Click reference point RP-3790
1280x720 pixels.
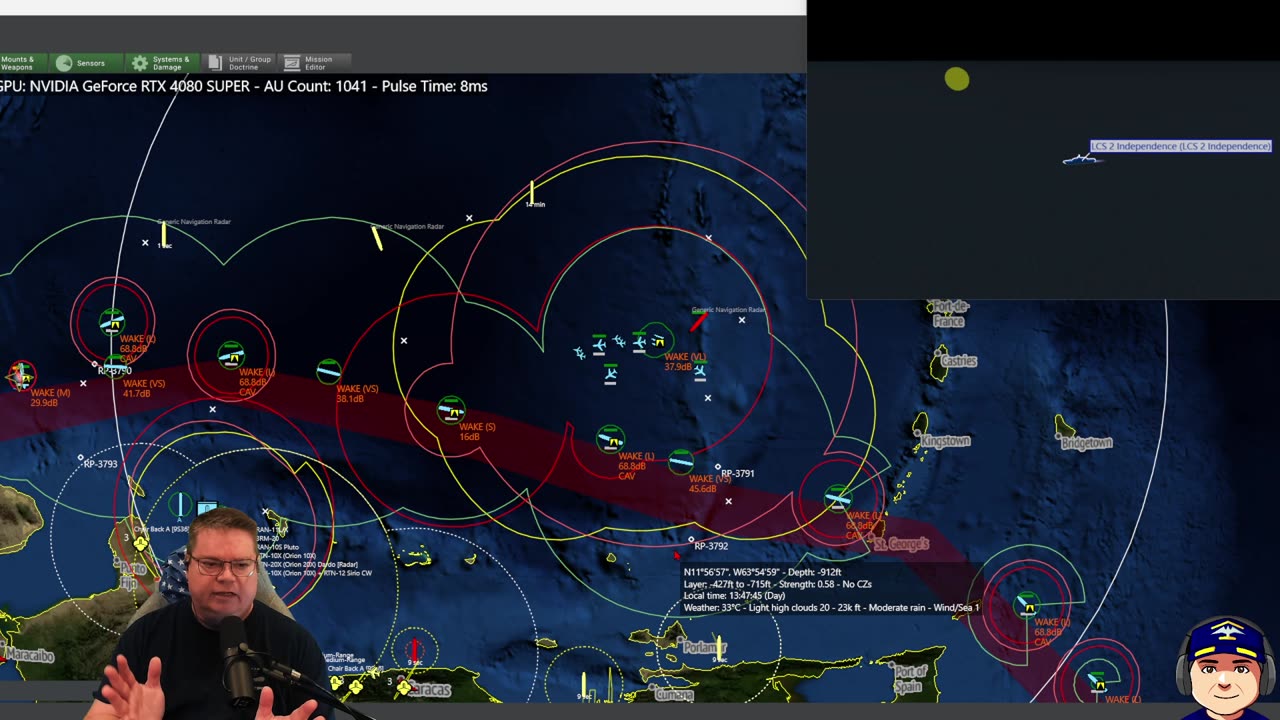[95, 364]
